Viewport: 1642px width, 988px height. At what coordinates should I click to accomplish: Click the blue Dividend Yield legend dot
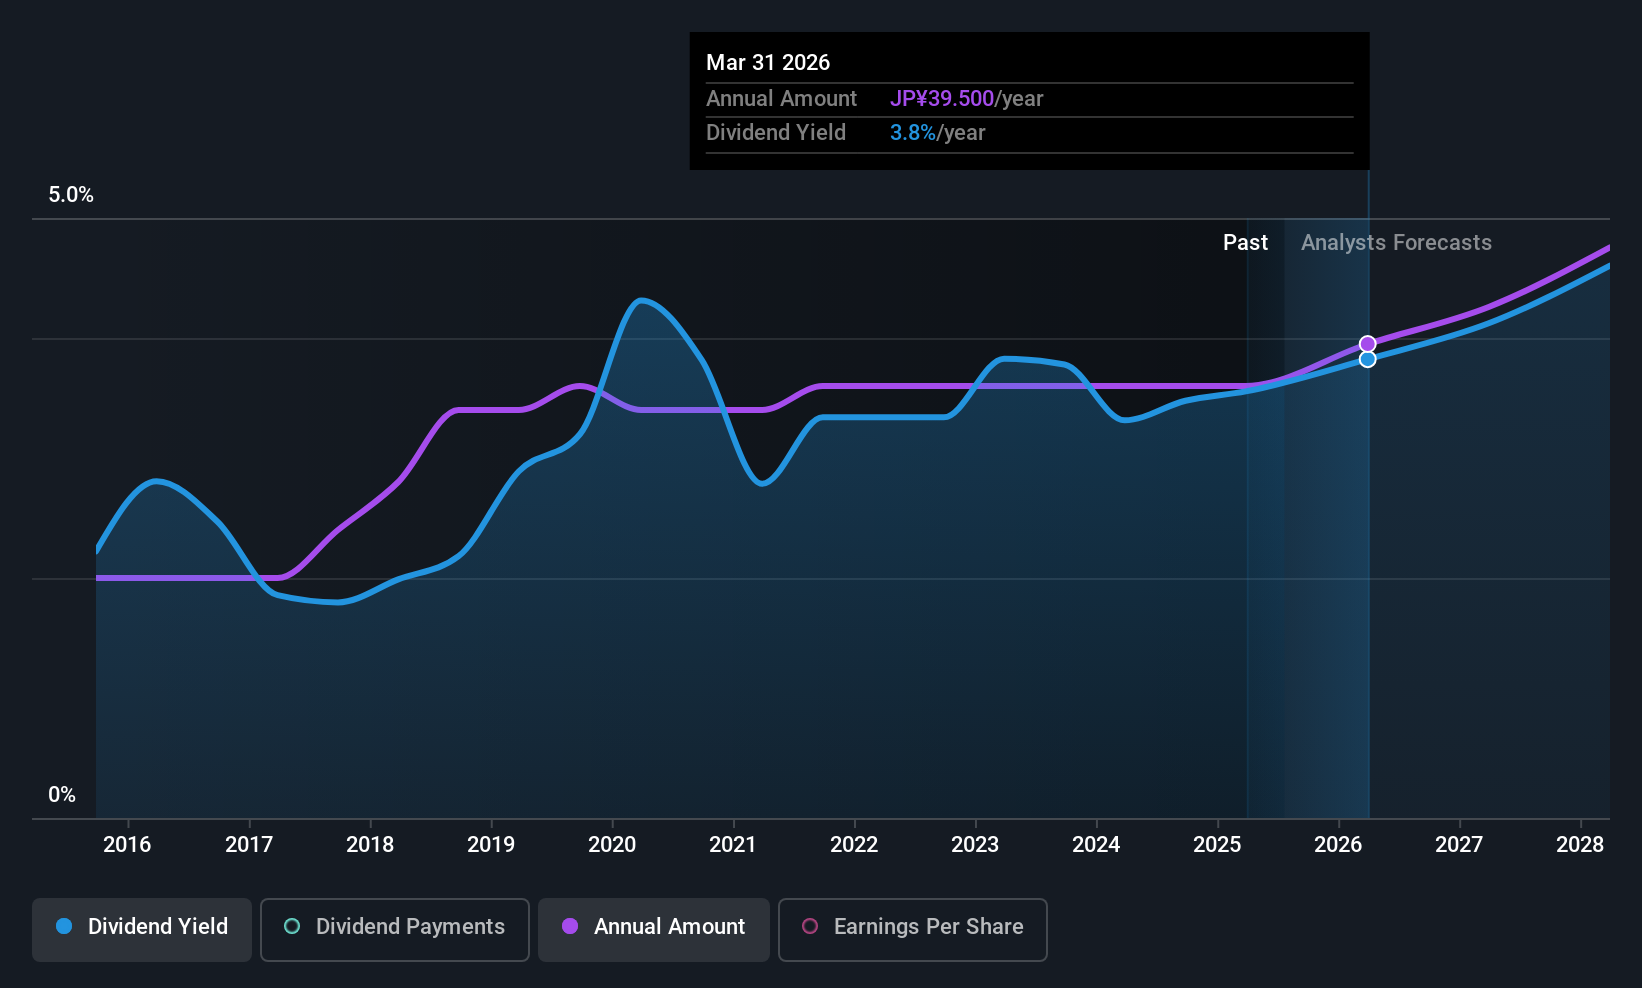coord(64,926)
